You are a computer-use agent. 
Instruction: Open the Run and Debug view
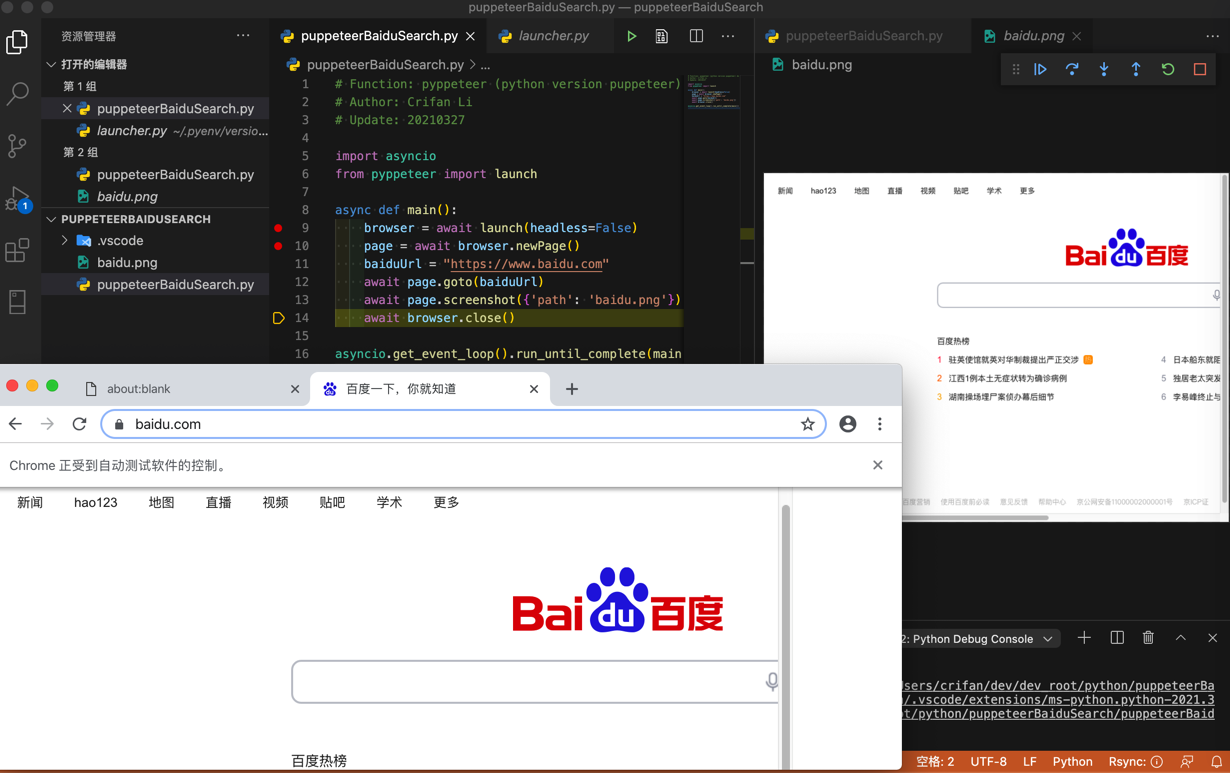tap(17, 198)
